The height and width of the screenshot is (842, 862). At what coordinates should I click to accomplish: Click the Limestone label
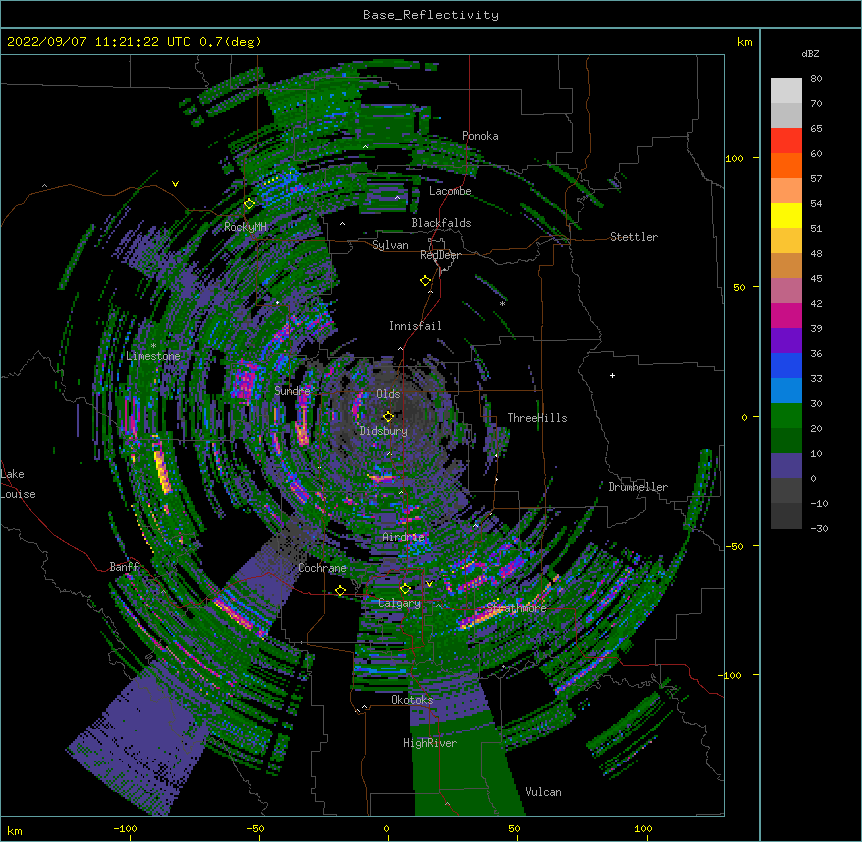click(x=153, y=356)
